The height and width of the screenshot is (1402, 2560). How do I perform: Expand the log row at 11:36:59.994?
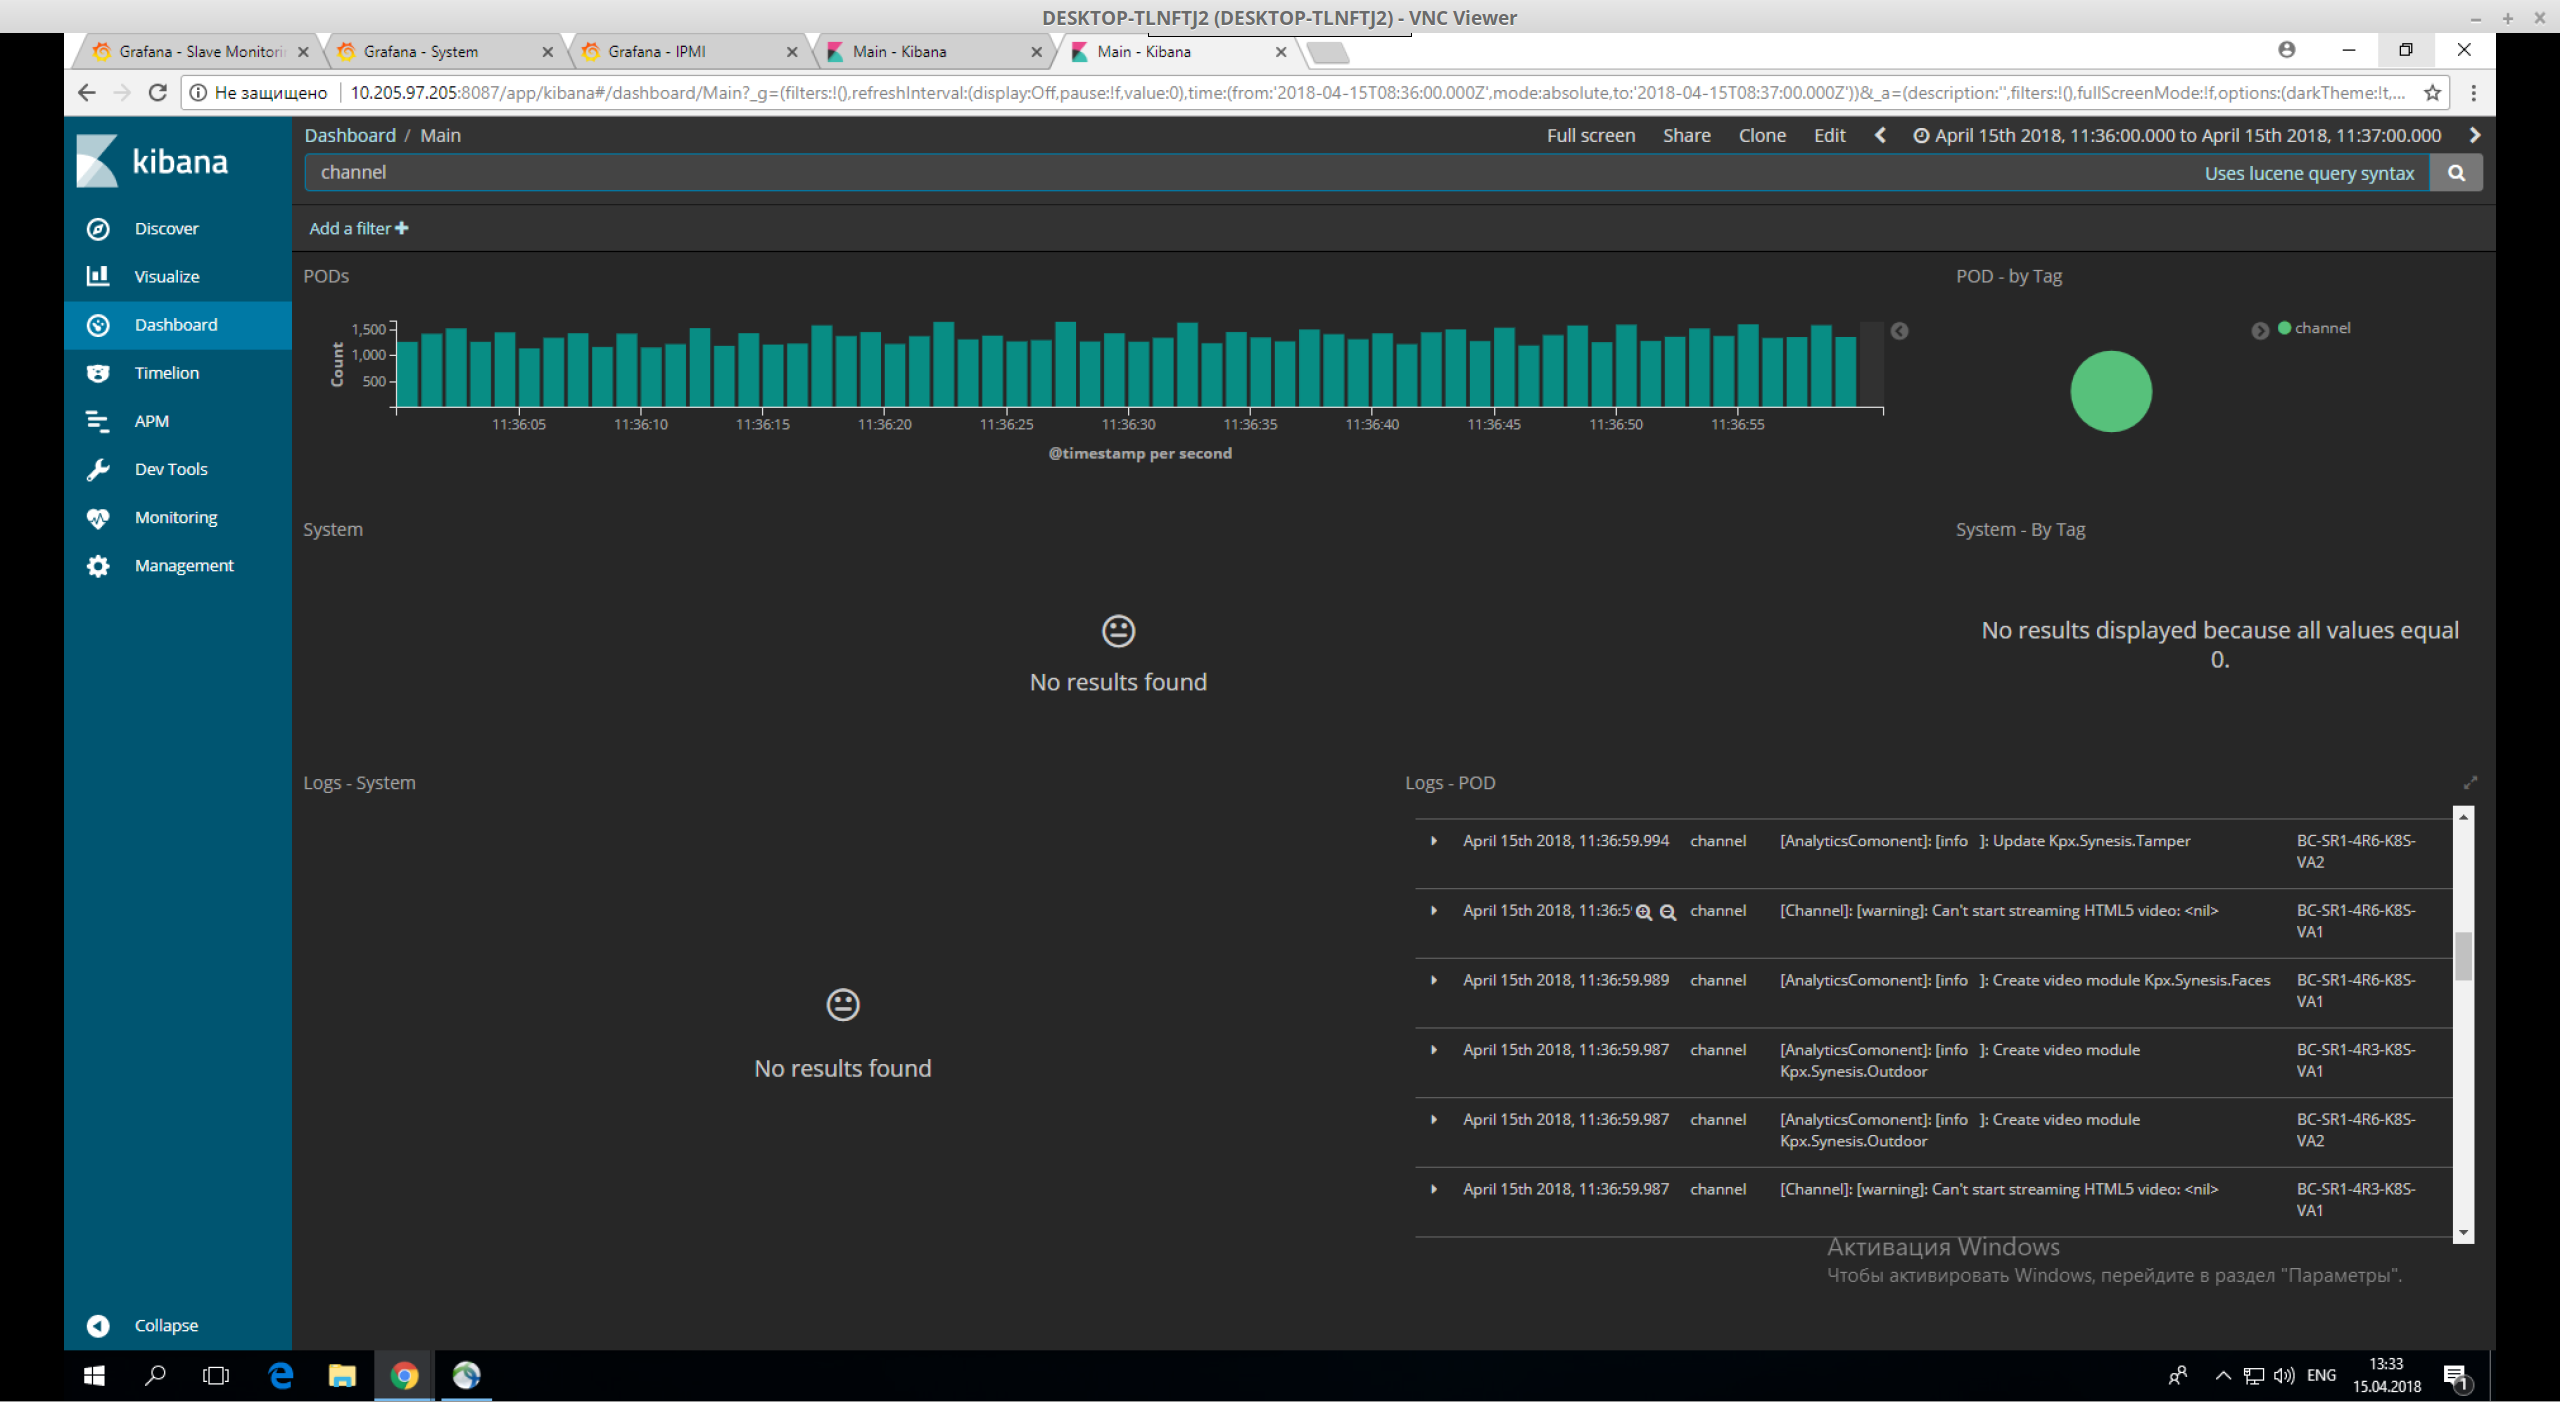1434,841
